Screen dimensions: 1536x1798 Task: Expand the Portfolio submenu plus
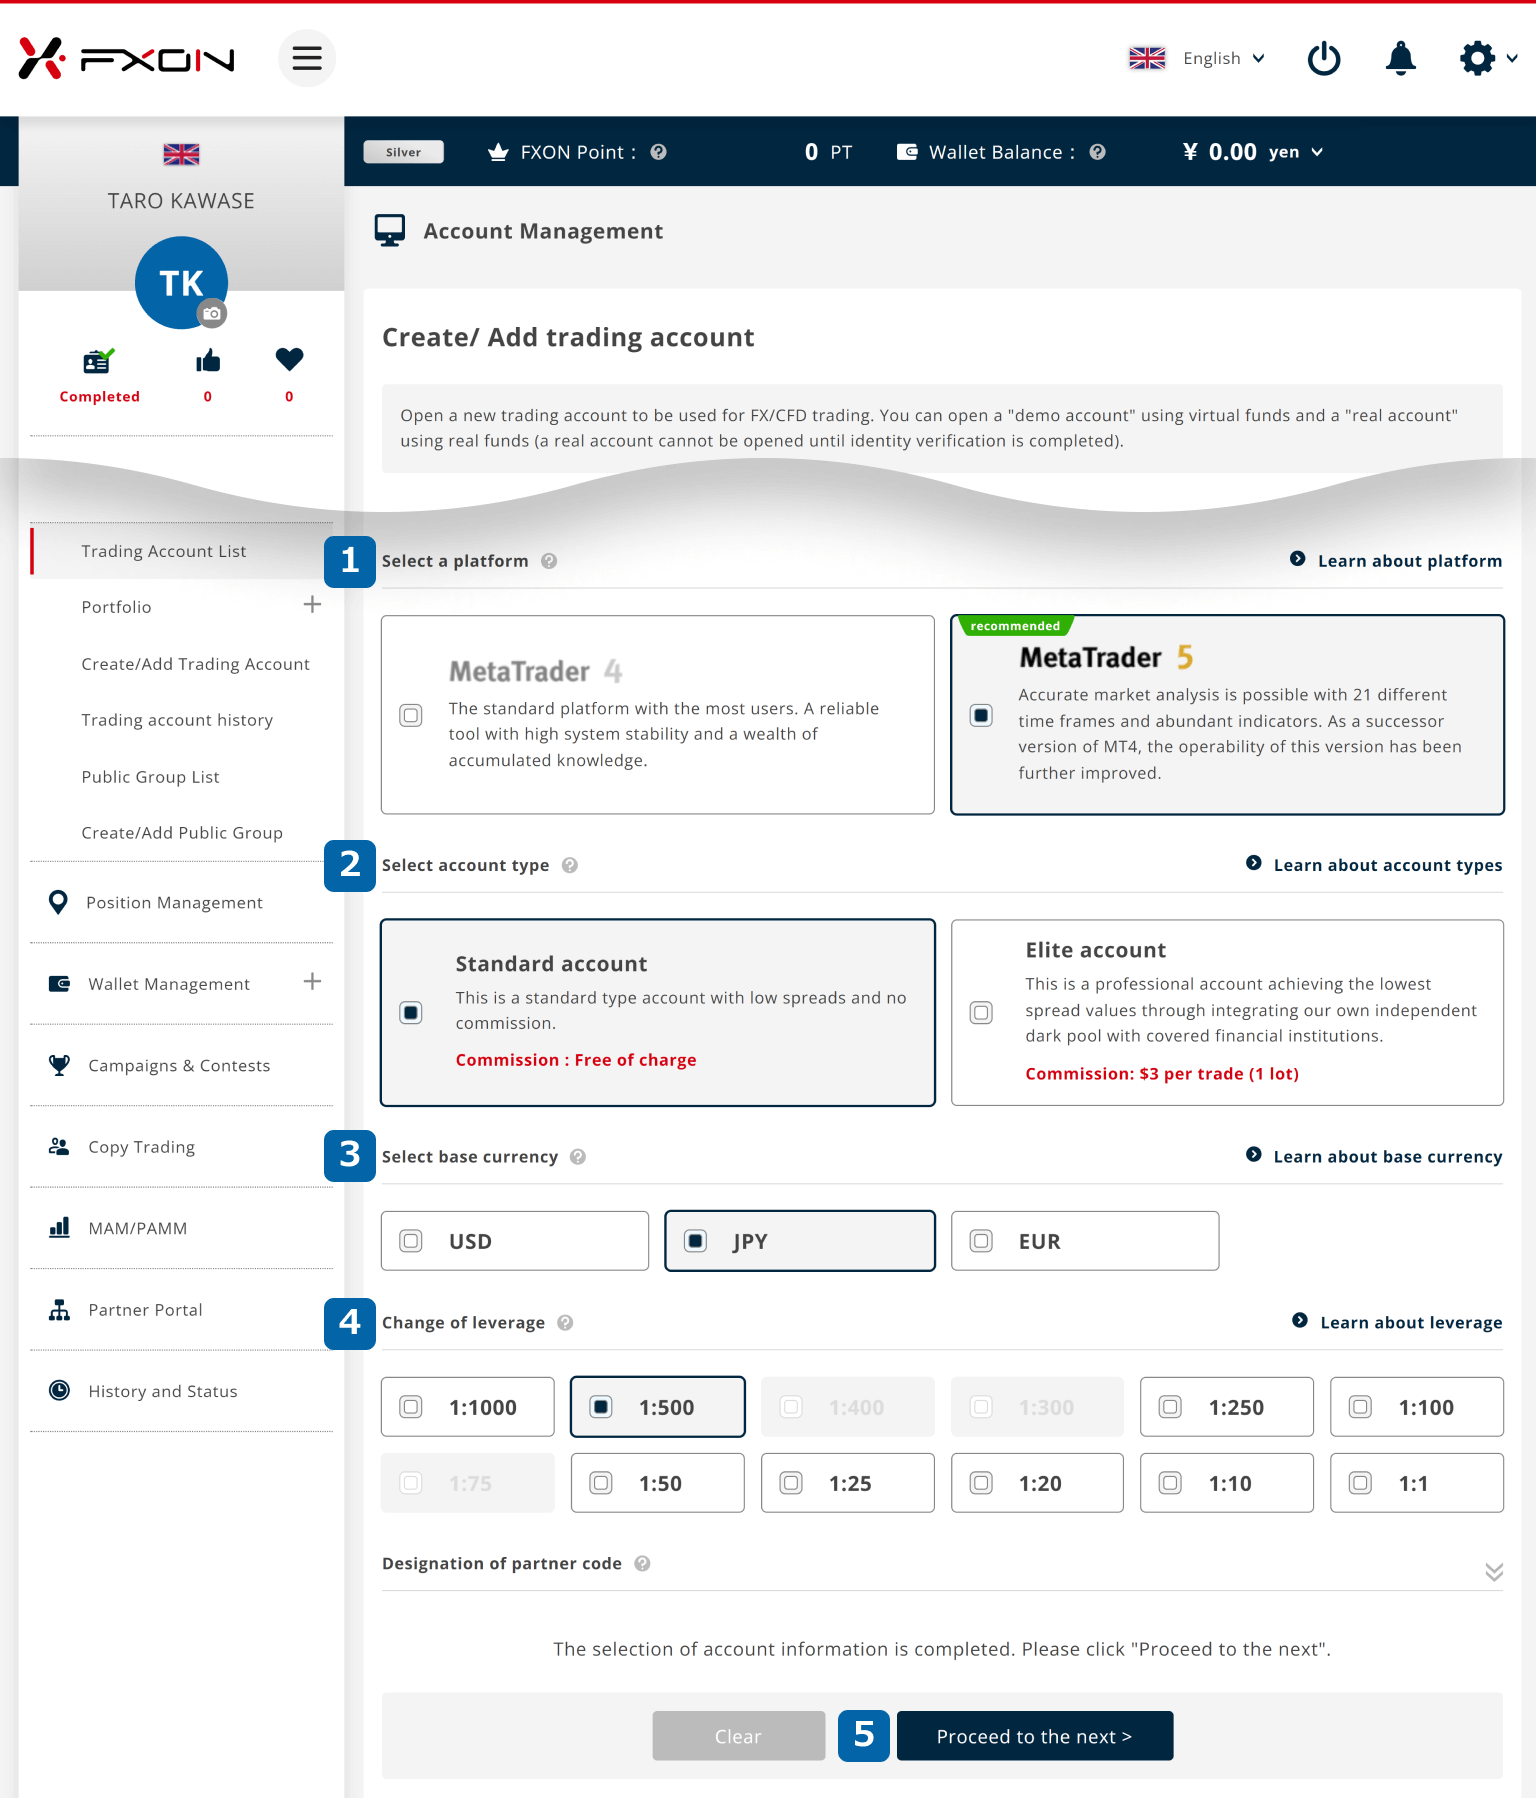(312, 604)
